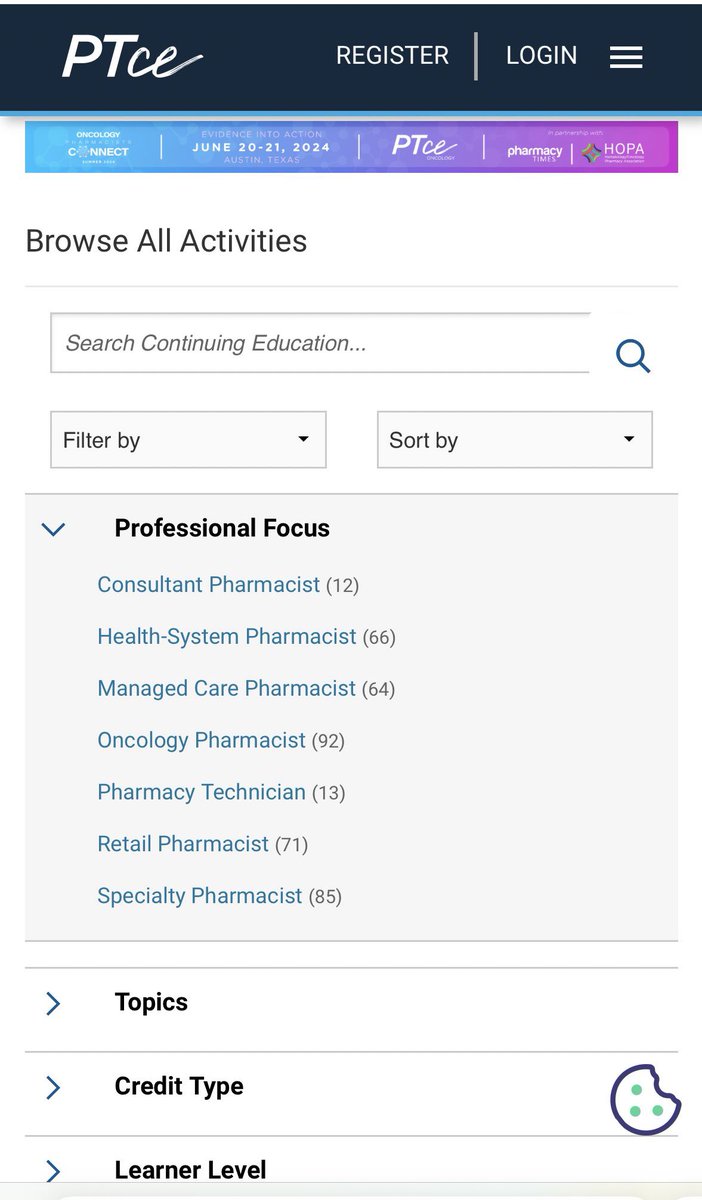Screen dimensions: 702x1200
Task: Open the hamburger menu icon
Action: (626, 57)
